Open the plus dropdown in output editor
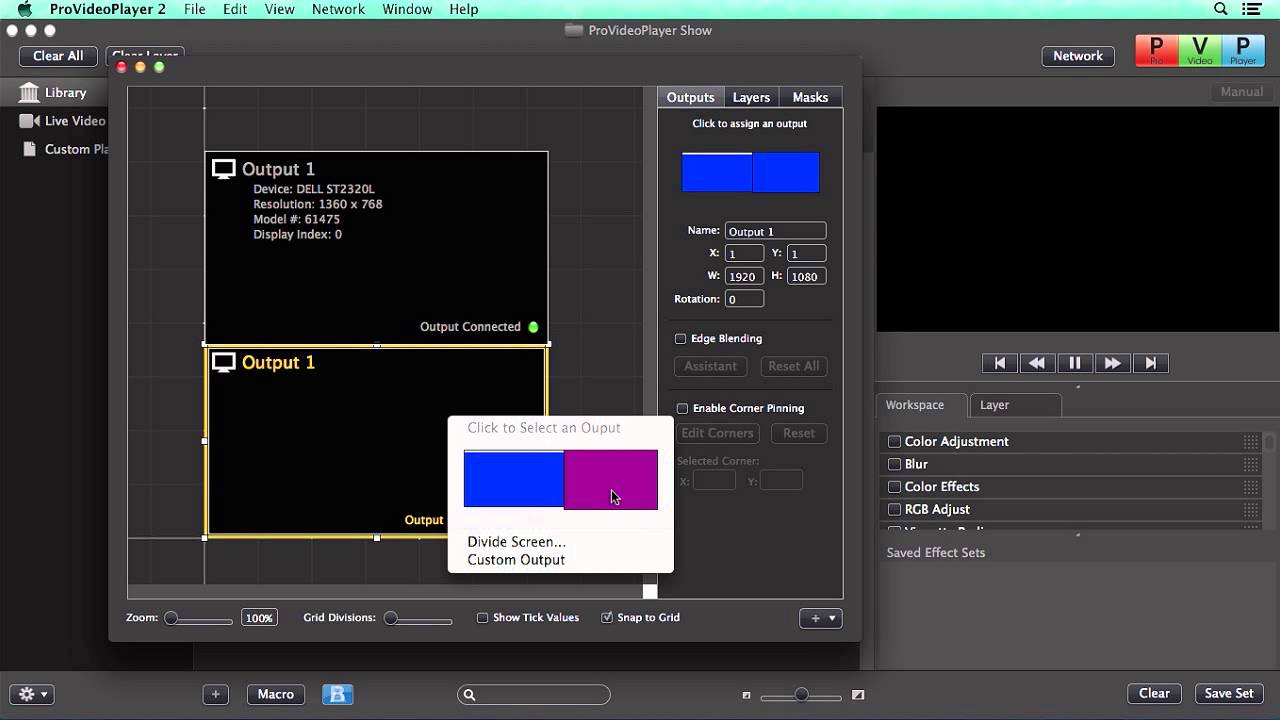Image resolution: width=1280 pixels, height=720 pixels. [821, 618]
